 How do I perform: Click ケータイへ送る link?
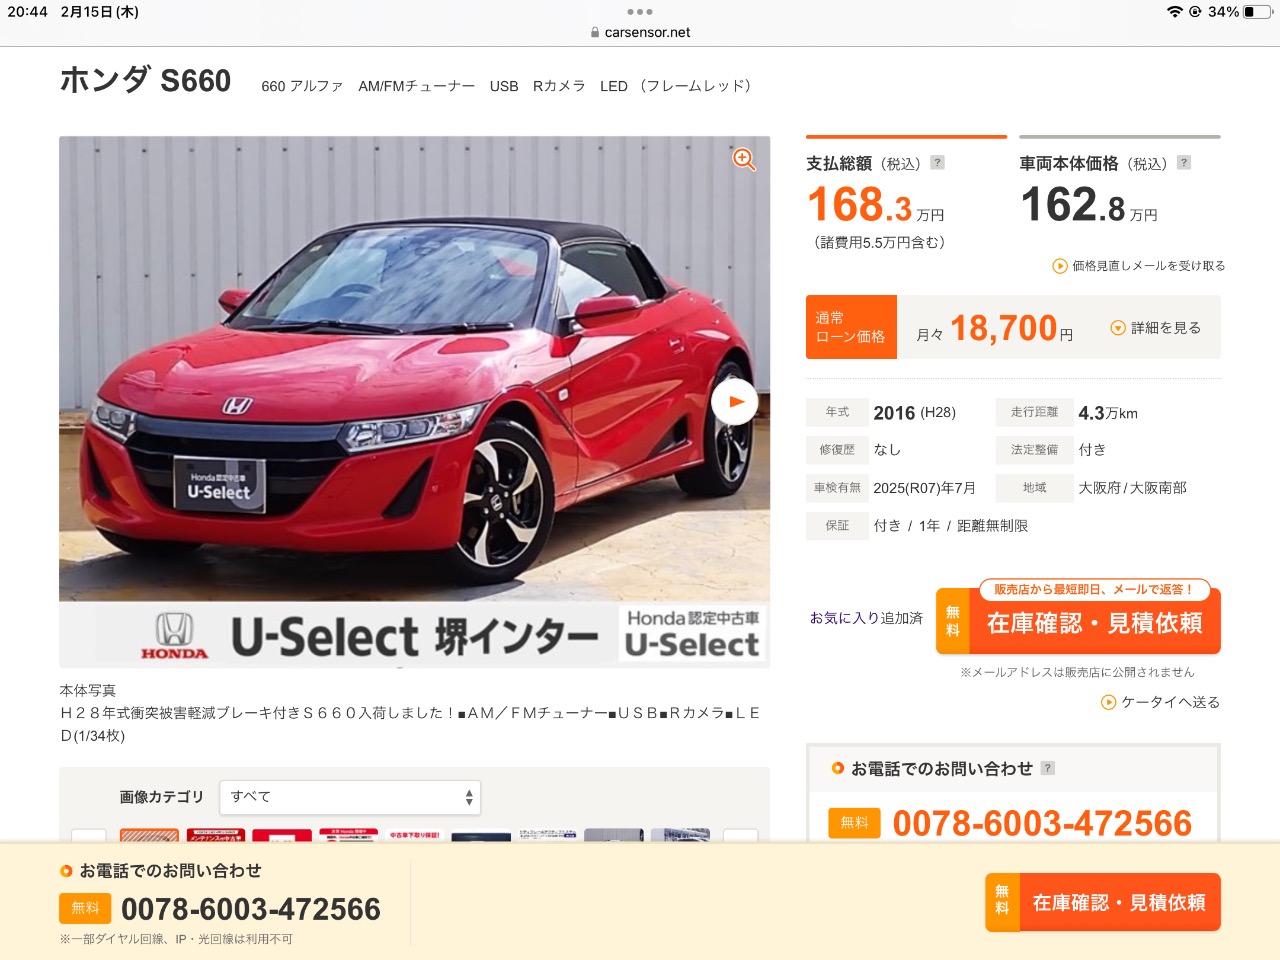click(1160, 702)
